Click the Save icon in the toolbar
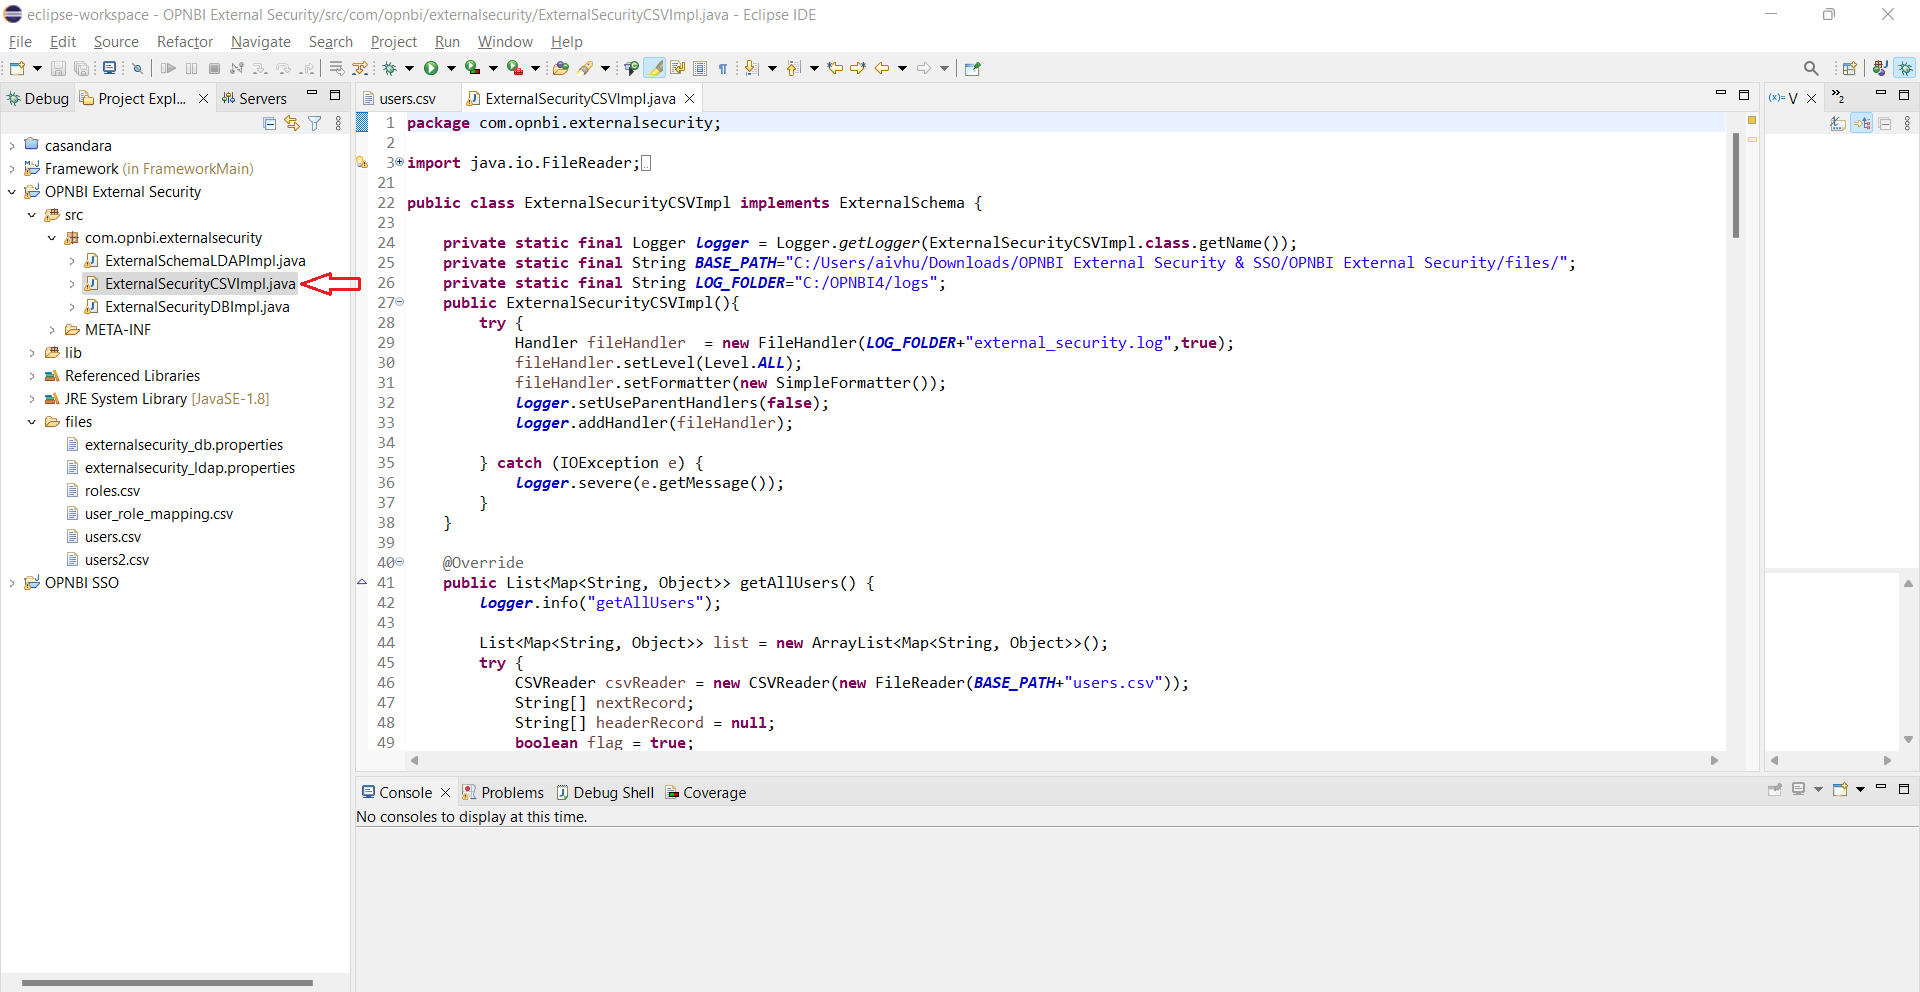The image size is (1920, 992). pyautogui.click(x=58, y=68)
